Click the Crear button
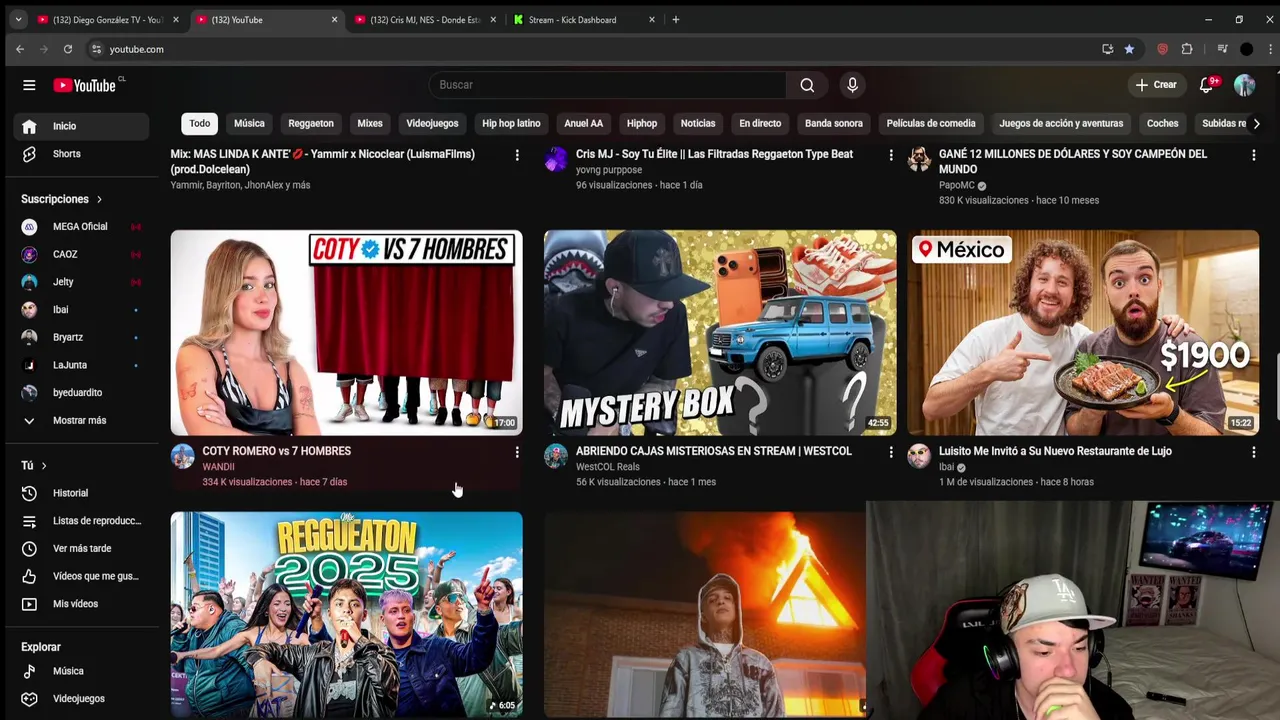The width and height of the screenshot is (1280, 720). pos(1156,85)
